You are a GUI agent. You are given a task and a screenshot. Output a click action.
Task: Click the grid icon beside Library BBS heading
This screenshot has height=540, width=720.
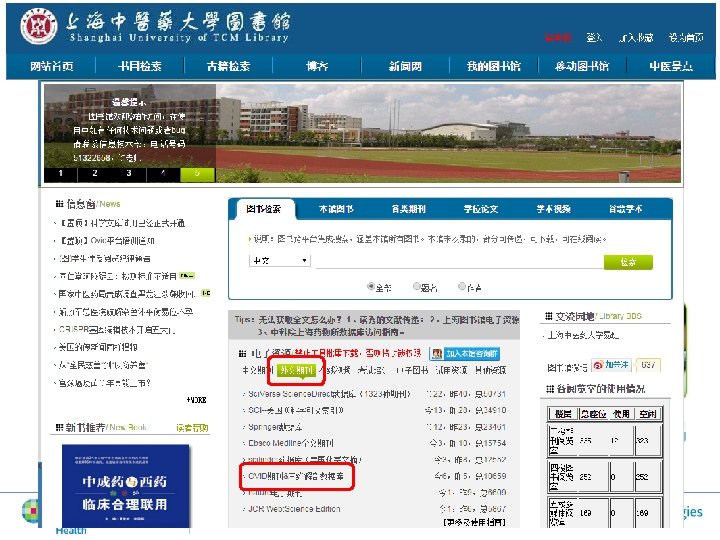[x=549, y=316]
